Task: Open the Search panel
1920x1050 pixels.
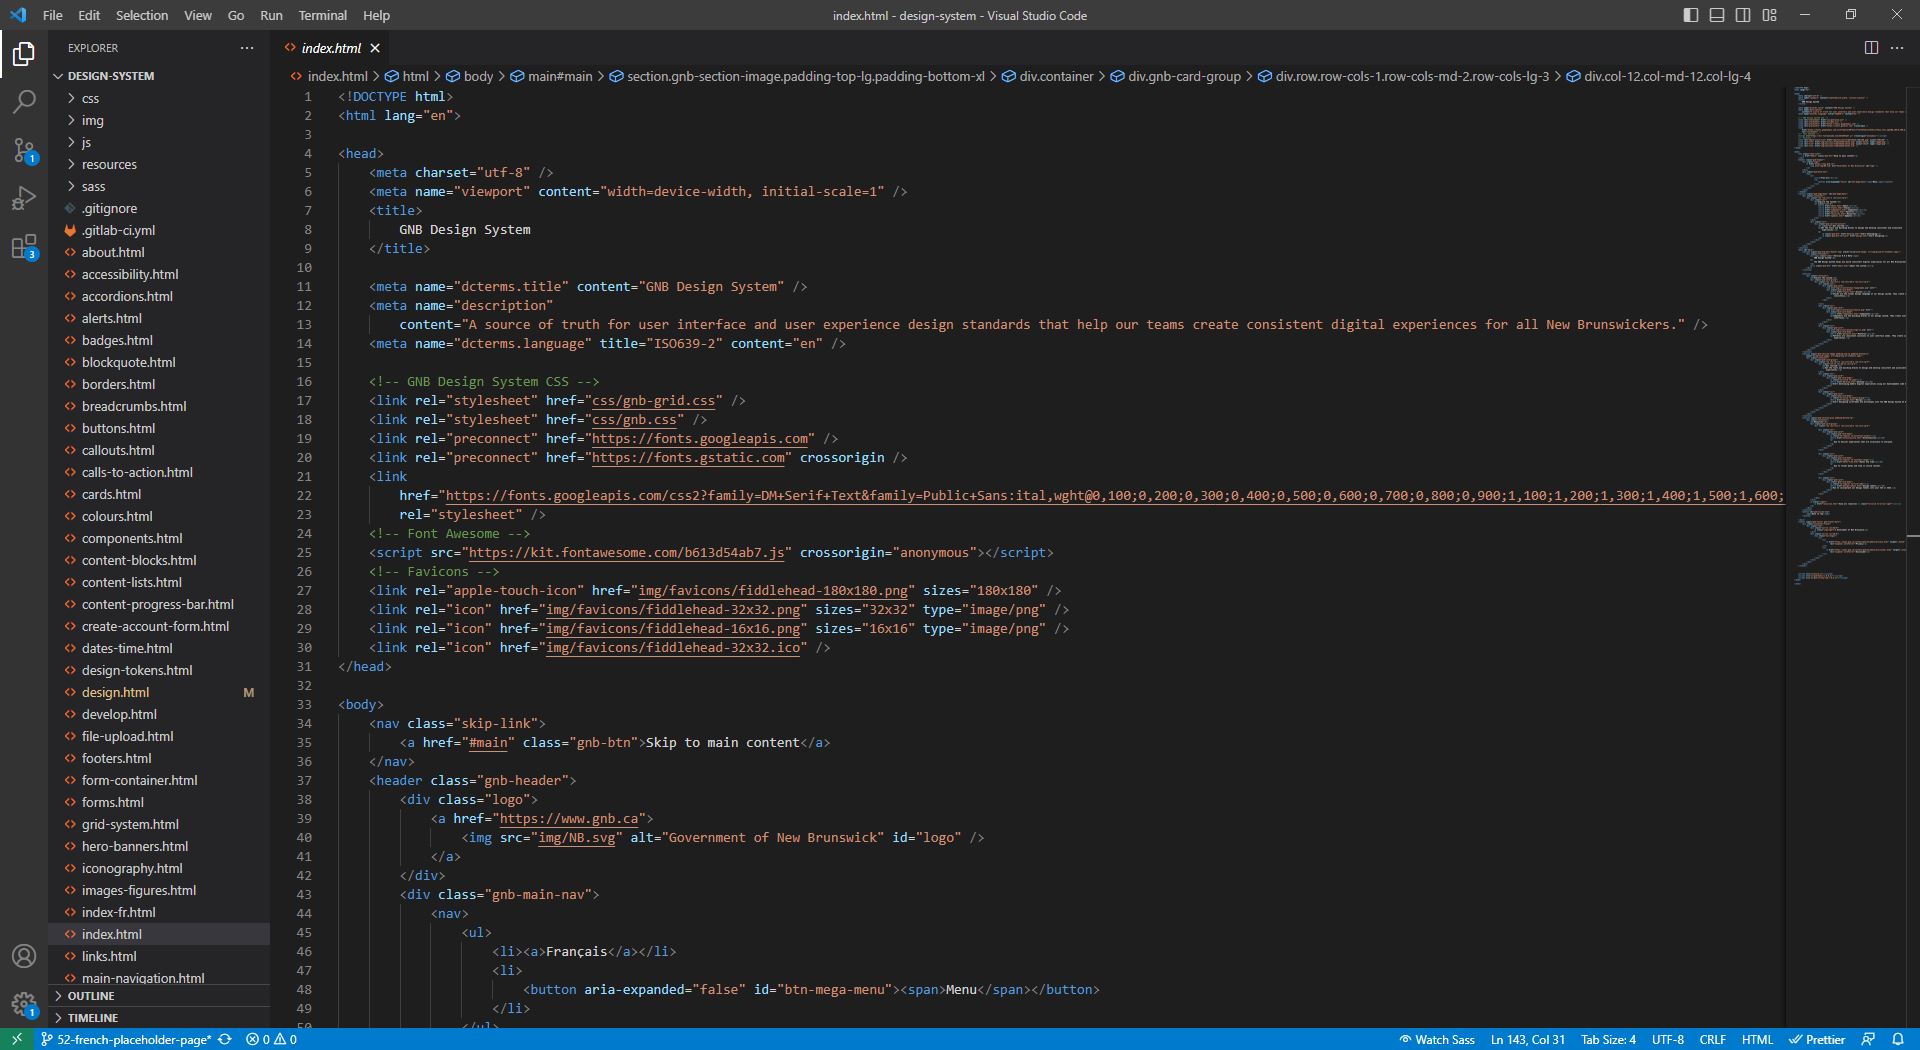Action: click(24, 101)
